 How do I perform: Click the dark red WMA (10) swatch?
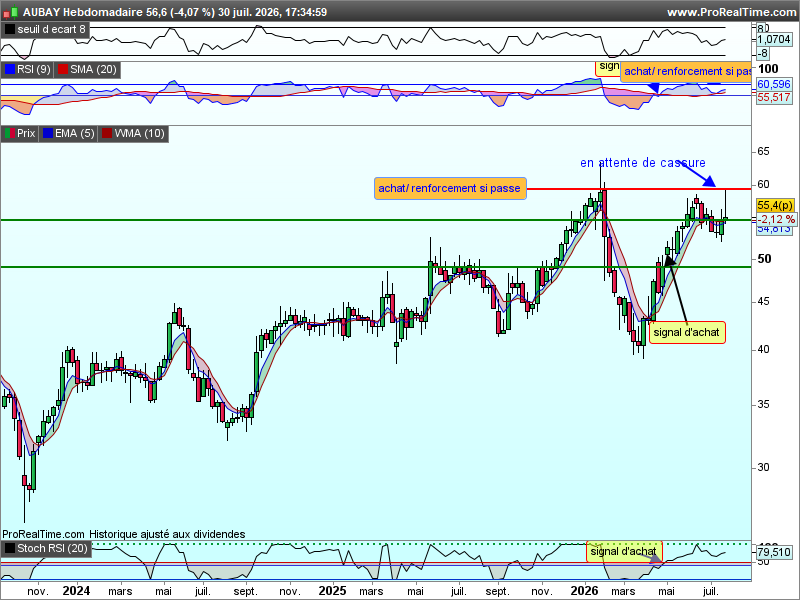(107, 134)
